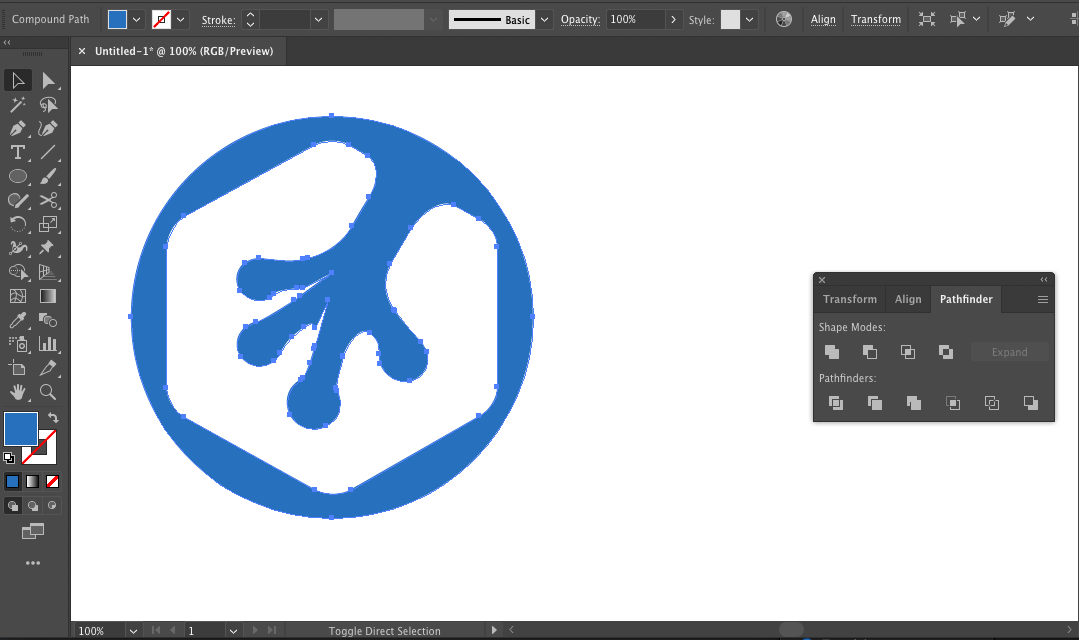
Task: Open the zoom level dropdown at bottom left
Action: pyautogui.click(x=132, y=631)
